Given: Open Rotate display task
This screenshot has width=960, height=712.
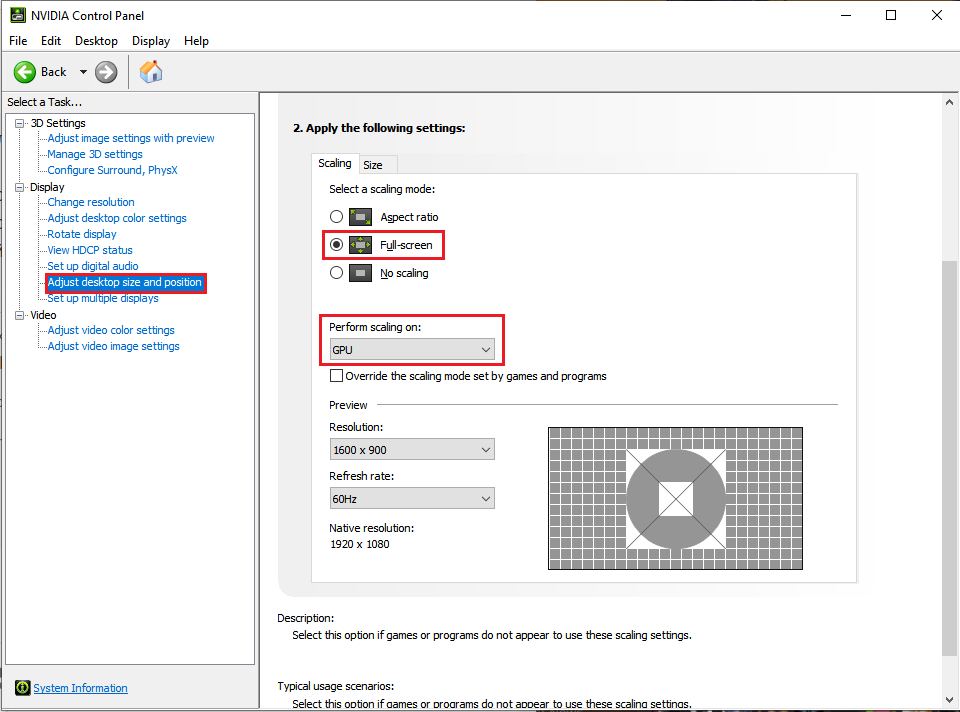Looking at the screenshot, I should click(81, 234).
